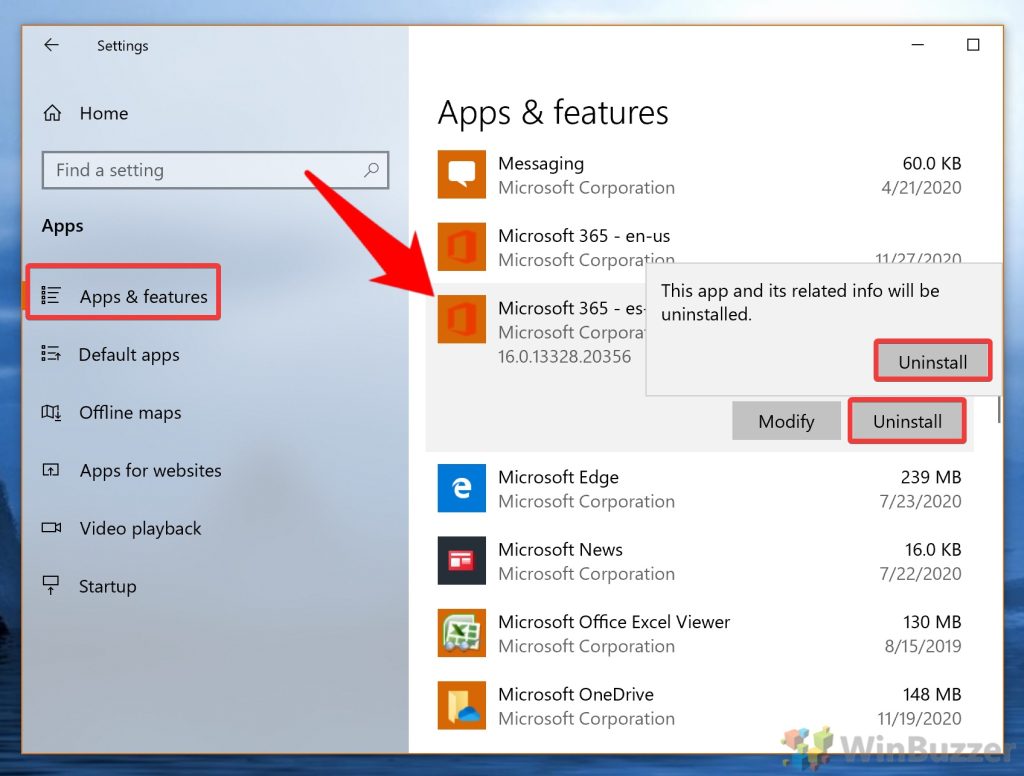
Task: Click Modify for Microsoft 365
Action: [786, 421]
